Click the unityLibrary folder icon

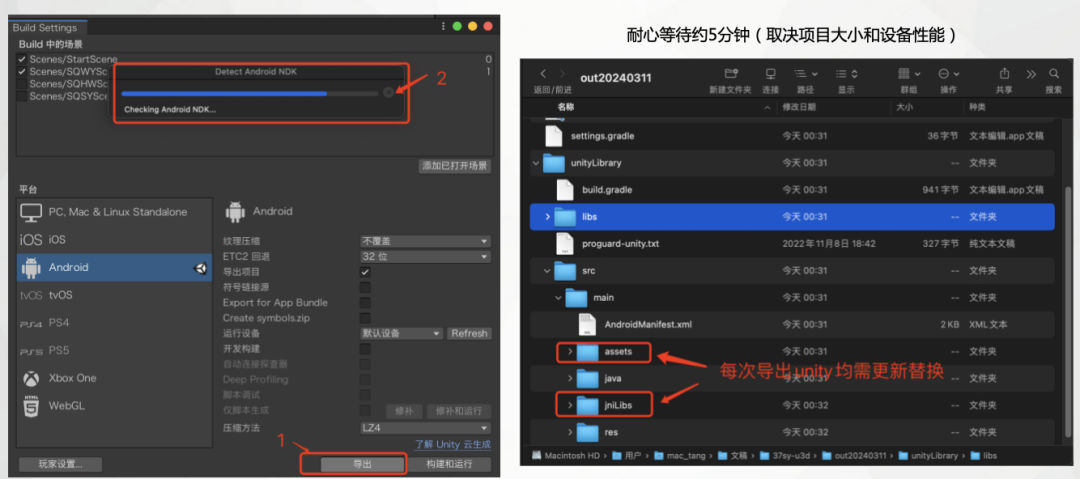coord(554,163)
